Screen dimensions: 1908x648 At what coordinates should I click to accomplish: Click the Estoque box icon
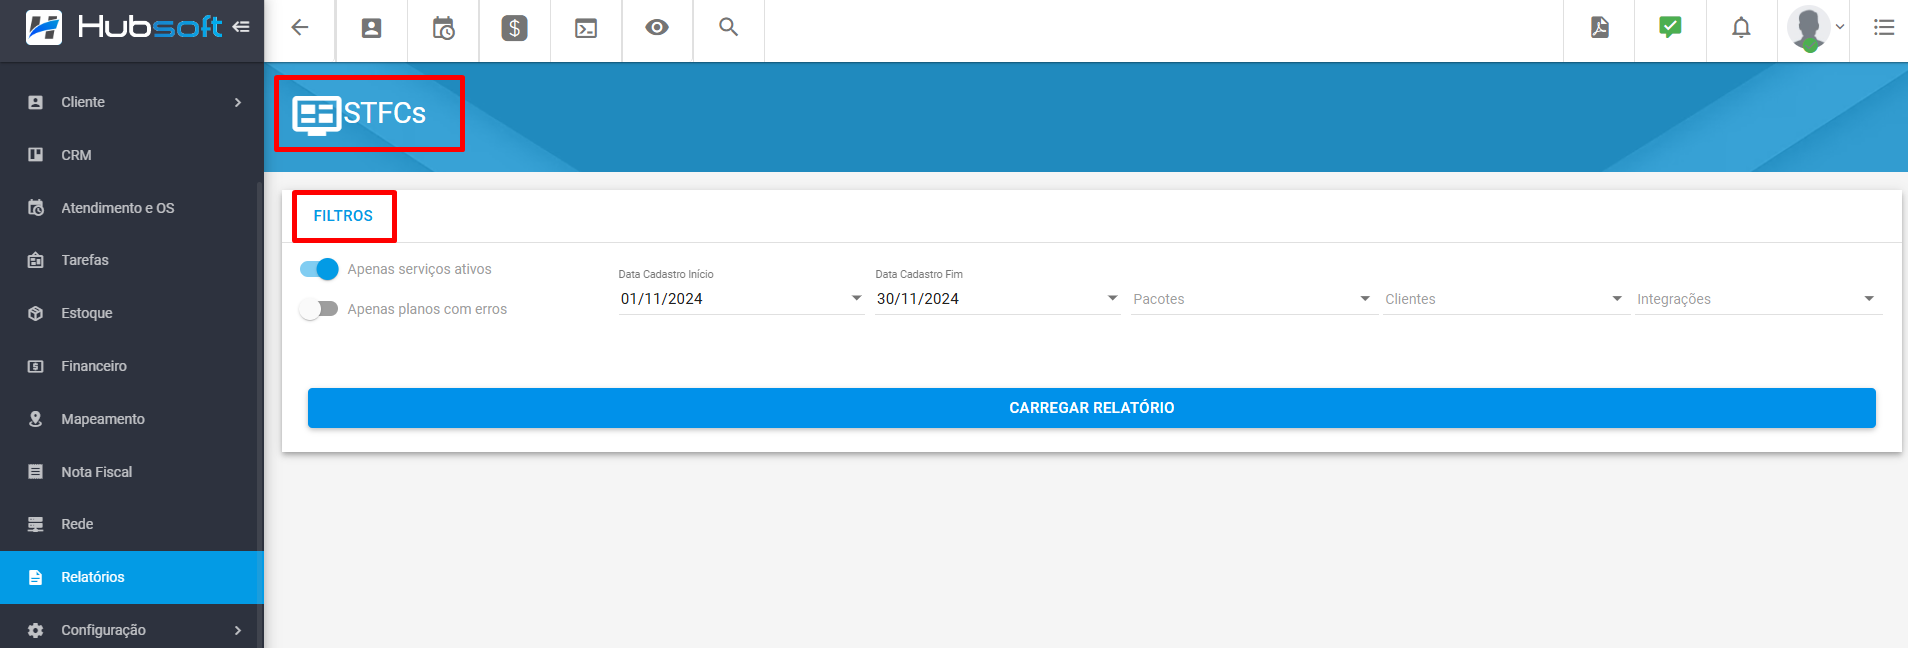pos(36,313)
